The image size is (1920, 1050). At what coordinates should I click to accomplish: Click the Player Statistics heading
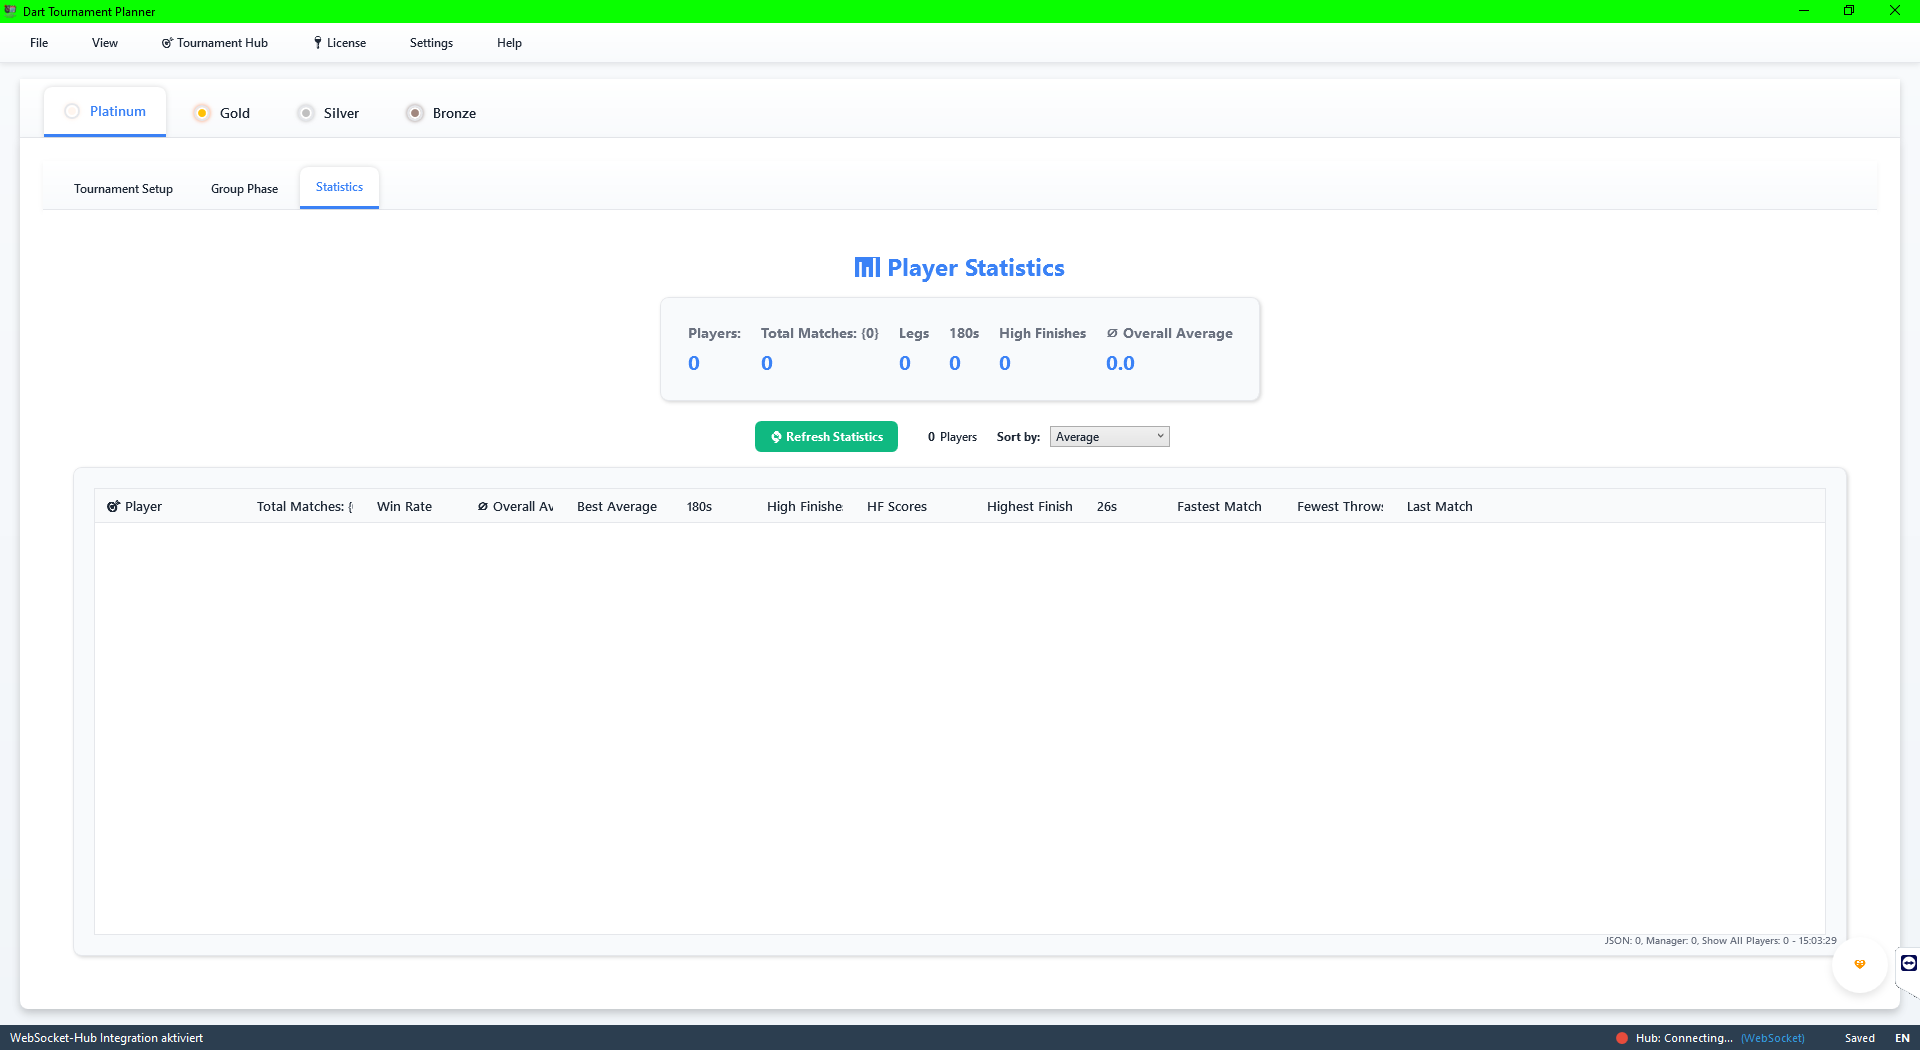[x=959, y=268]
